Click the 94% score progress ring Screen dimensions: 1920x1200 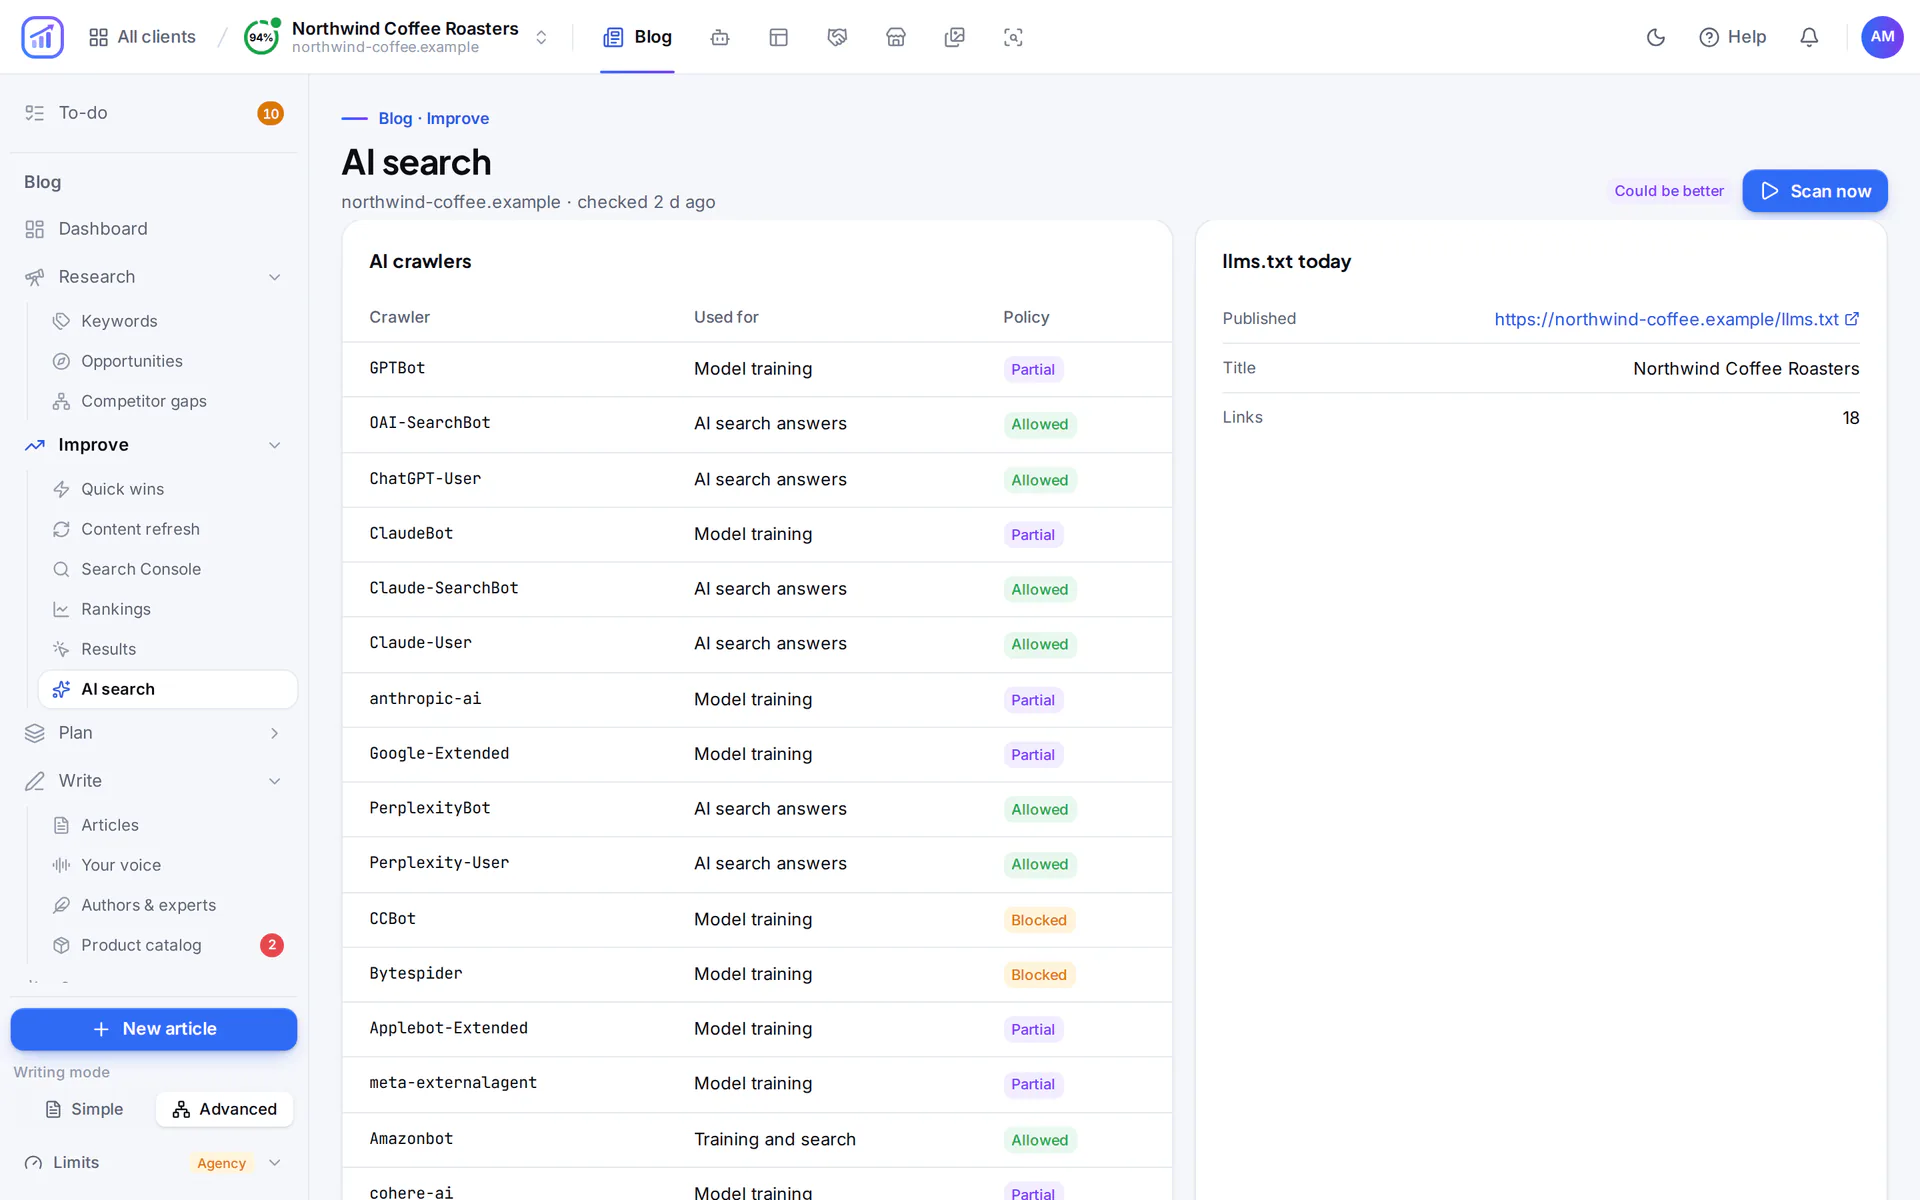(x=261, y=37)
